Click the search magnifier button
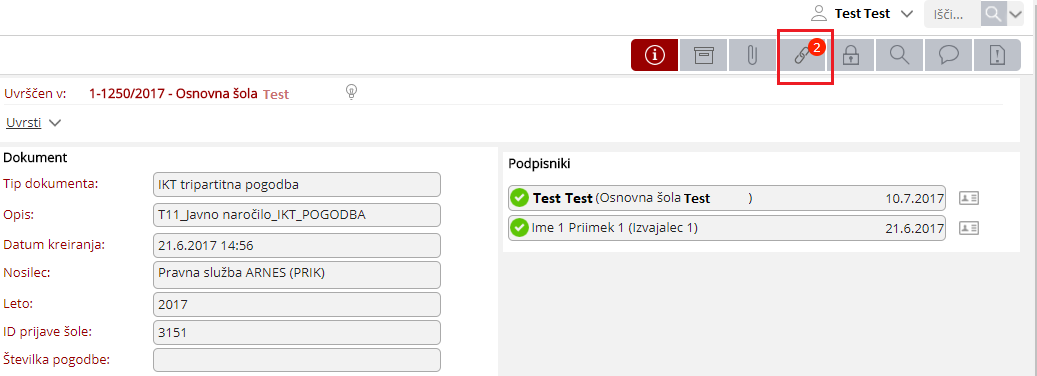This screenshot has height=376, width=1037. 993,14
